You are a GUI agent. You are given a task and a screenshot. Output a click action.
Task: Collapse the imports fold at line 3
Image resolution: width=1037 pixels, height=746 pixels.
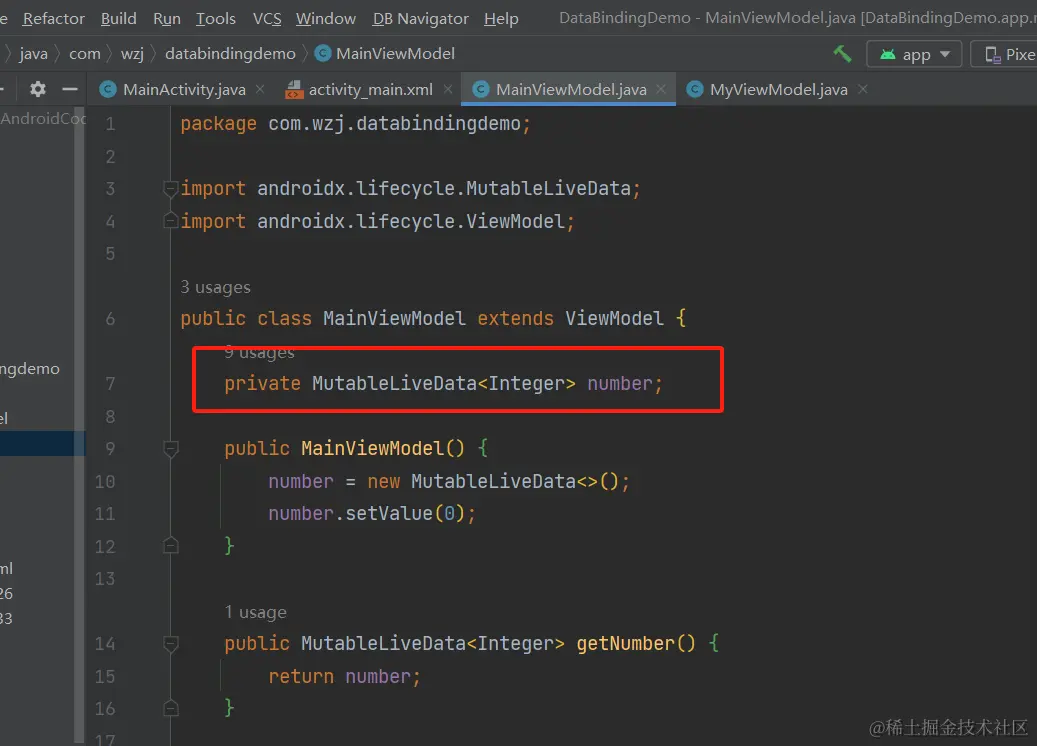tap(171, 189)
